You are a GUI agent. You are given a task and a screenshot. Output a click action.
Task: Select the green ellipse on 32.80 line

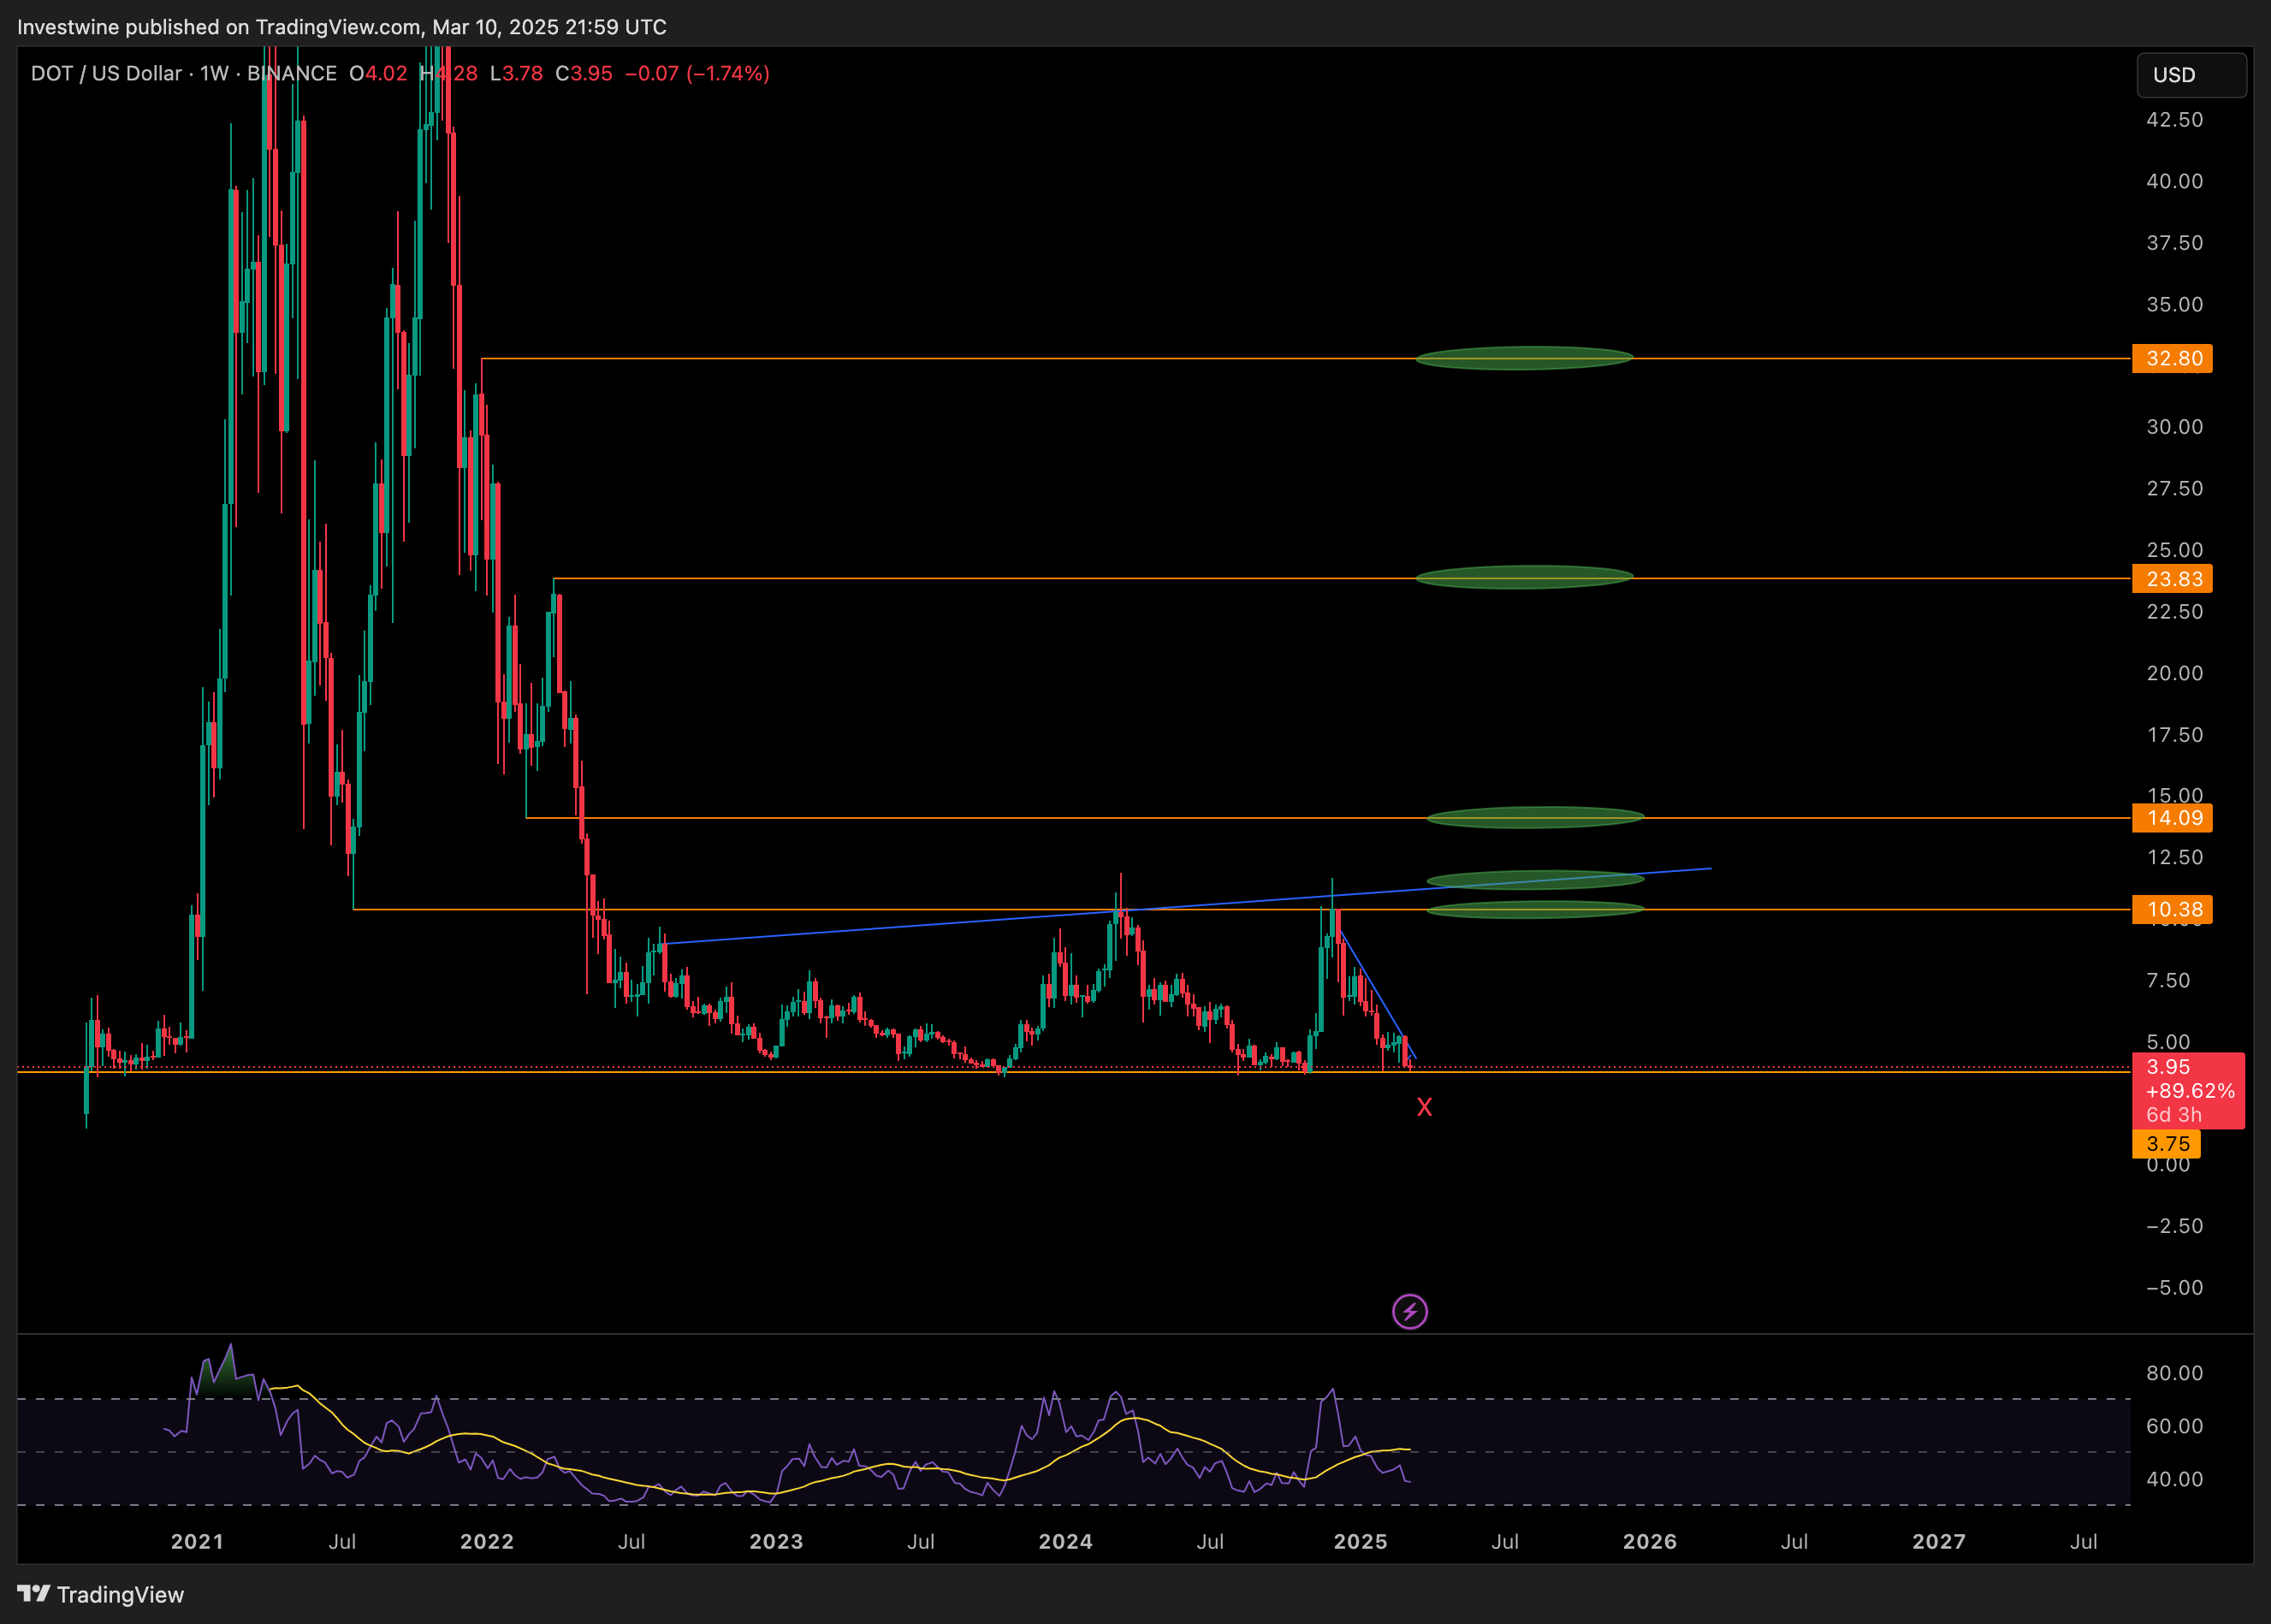(x=1524, y=358)
